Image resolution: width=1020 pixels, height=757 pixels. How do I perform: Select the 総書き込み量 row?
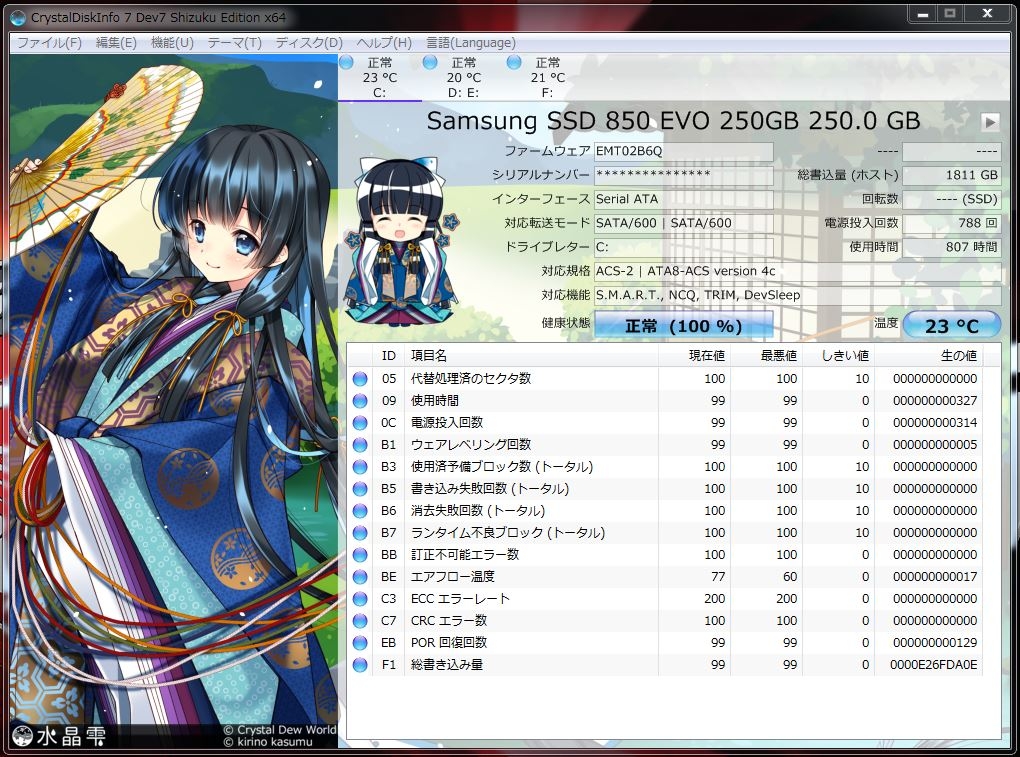665,665
